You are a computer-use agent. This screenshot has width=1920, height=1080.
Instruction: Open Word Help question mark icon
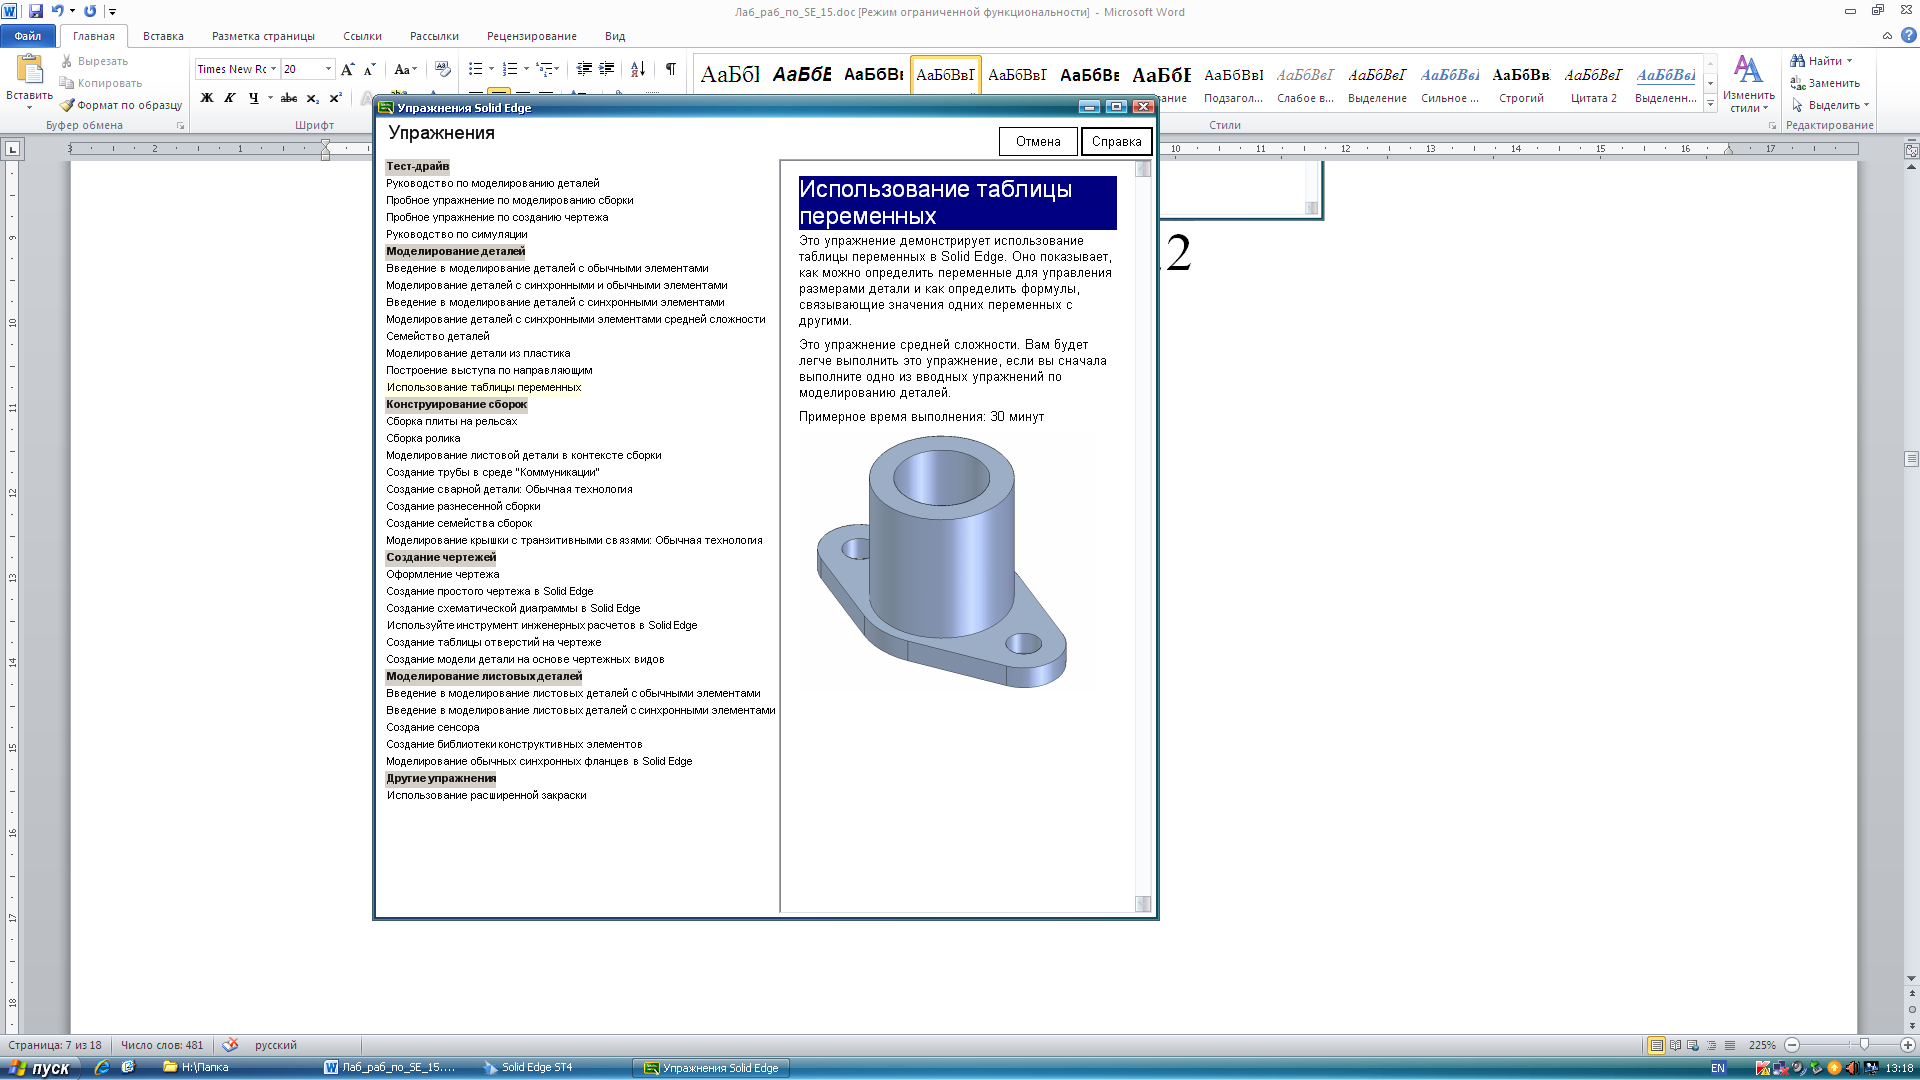click(x=1908, y=35)
